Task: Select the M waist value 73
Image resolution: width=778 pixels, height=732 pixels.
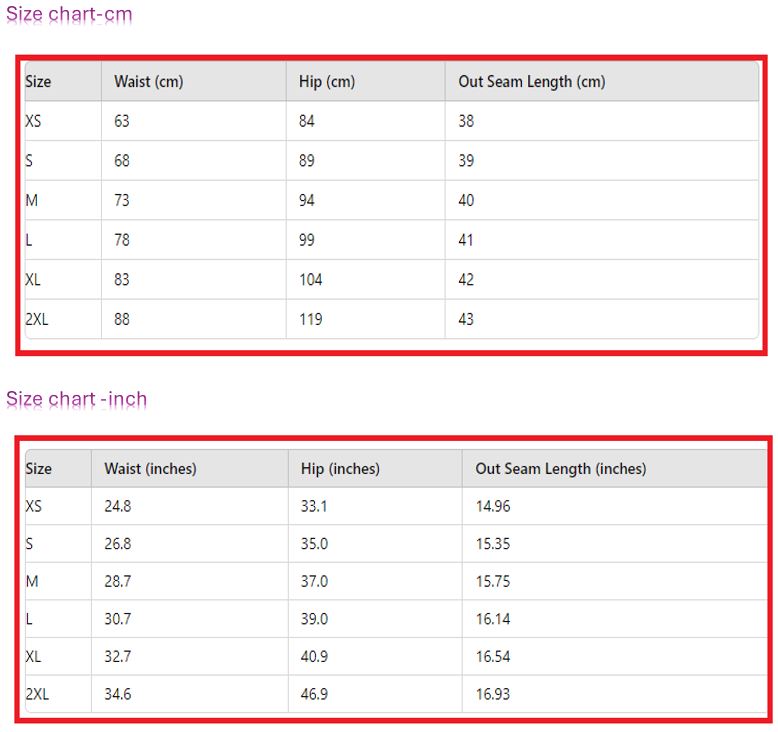Action: [x=122, y=201]
